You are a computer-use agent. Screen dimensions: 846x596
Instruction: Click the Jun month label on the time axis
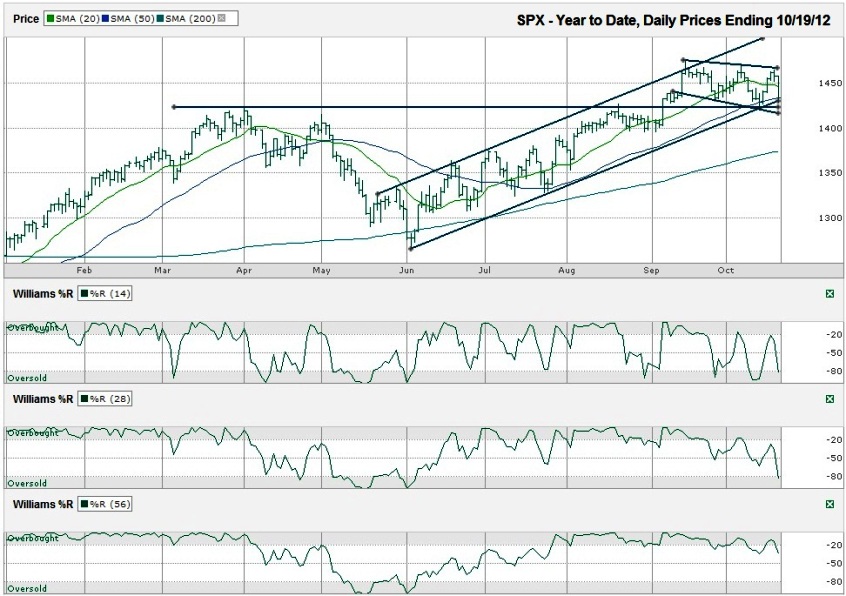(x=406, y=270)
